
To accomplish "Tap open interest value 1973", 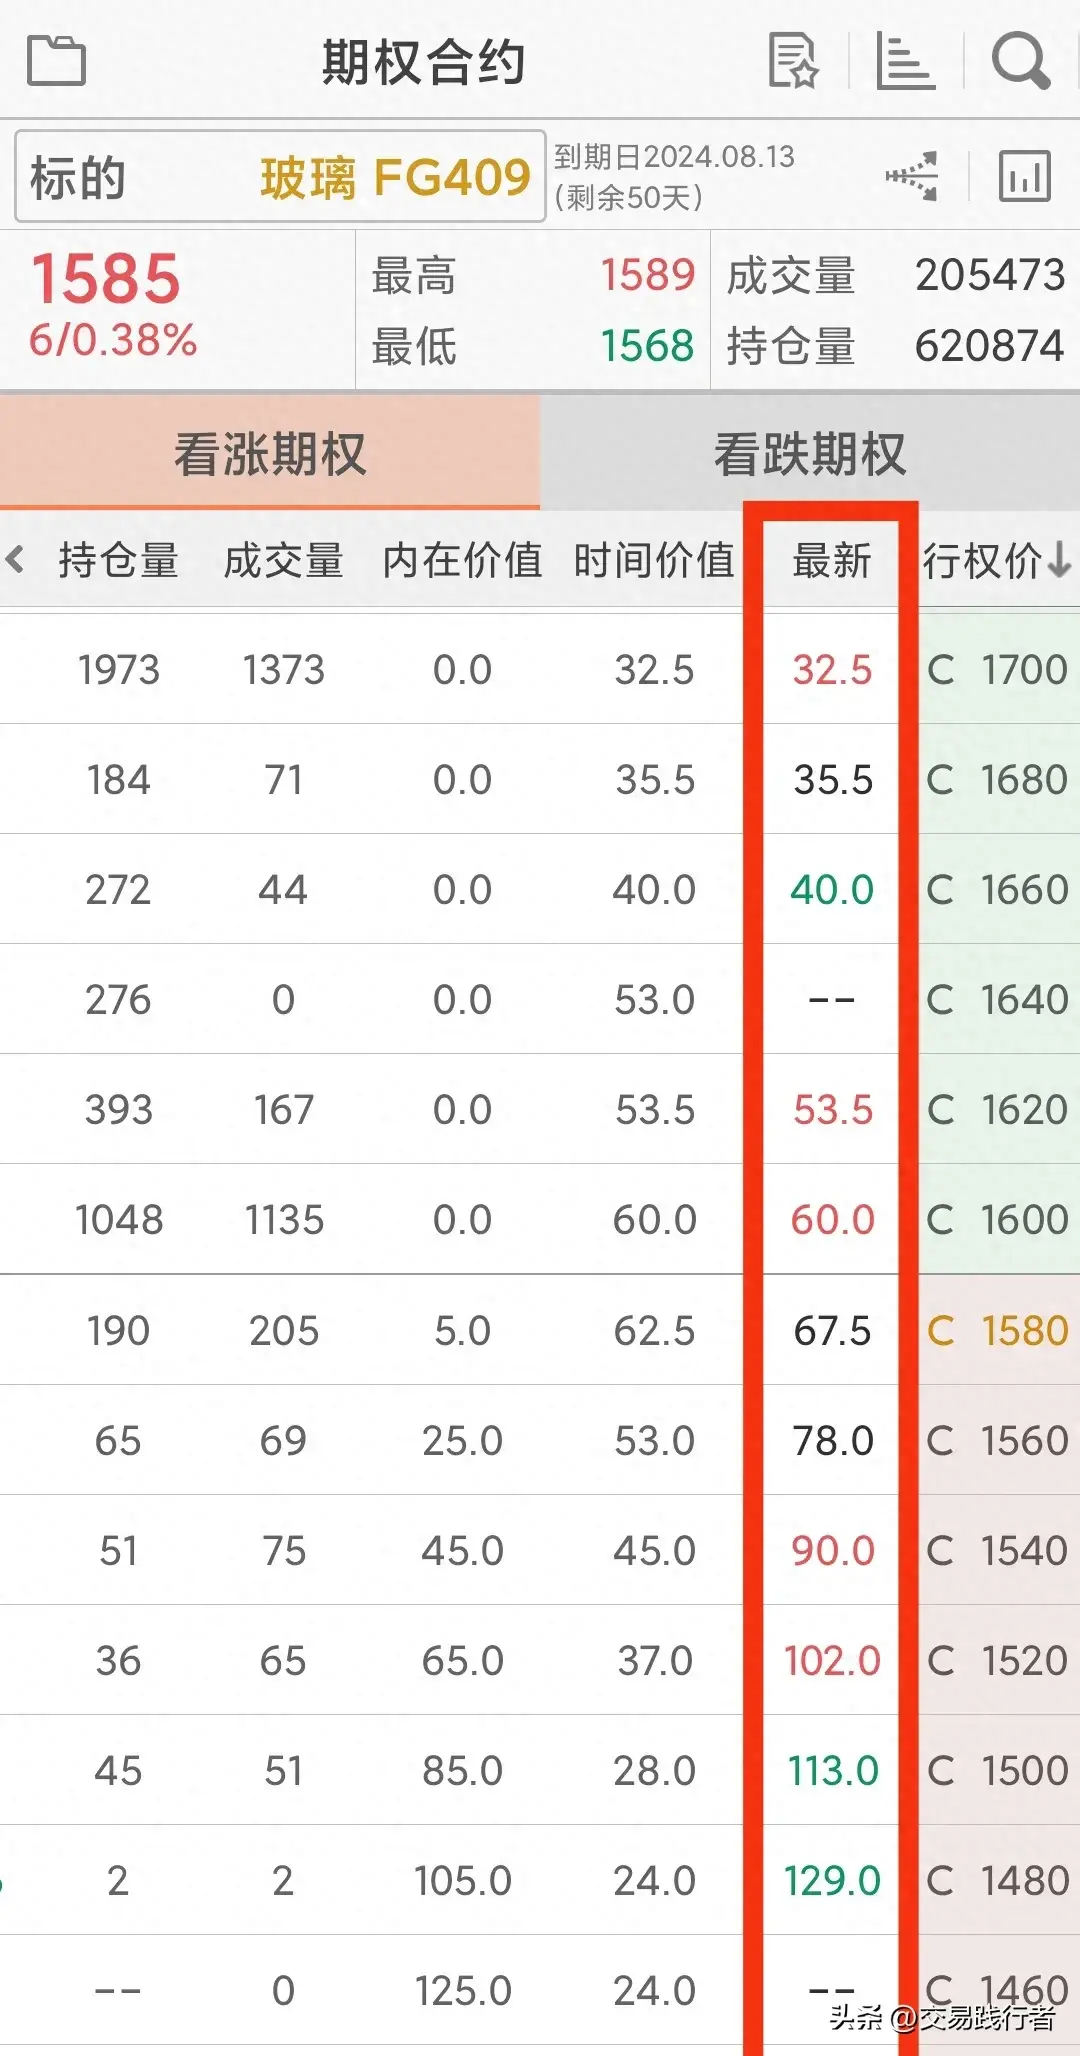I will pos(118,669).
